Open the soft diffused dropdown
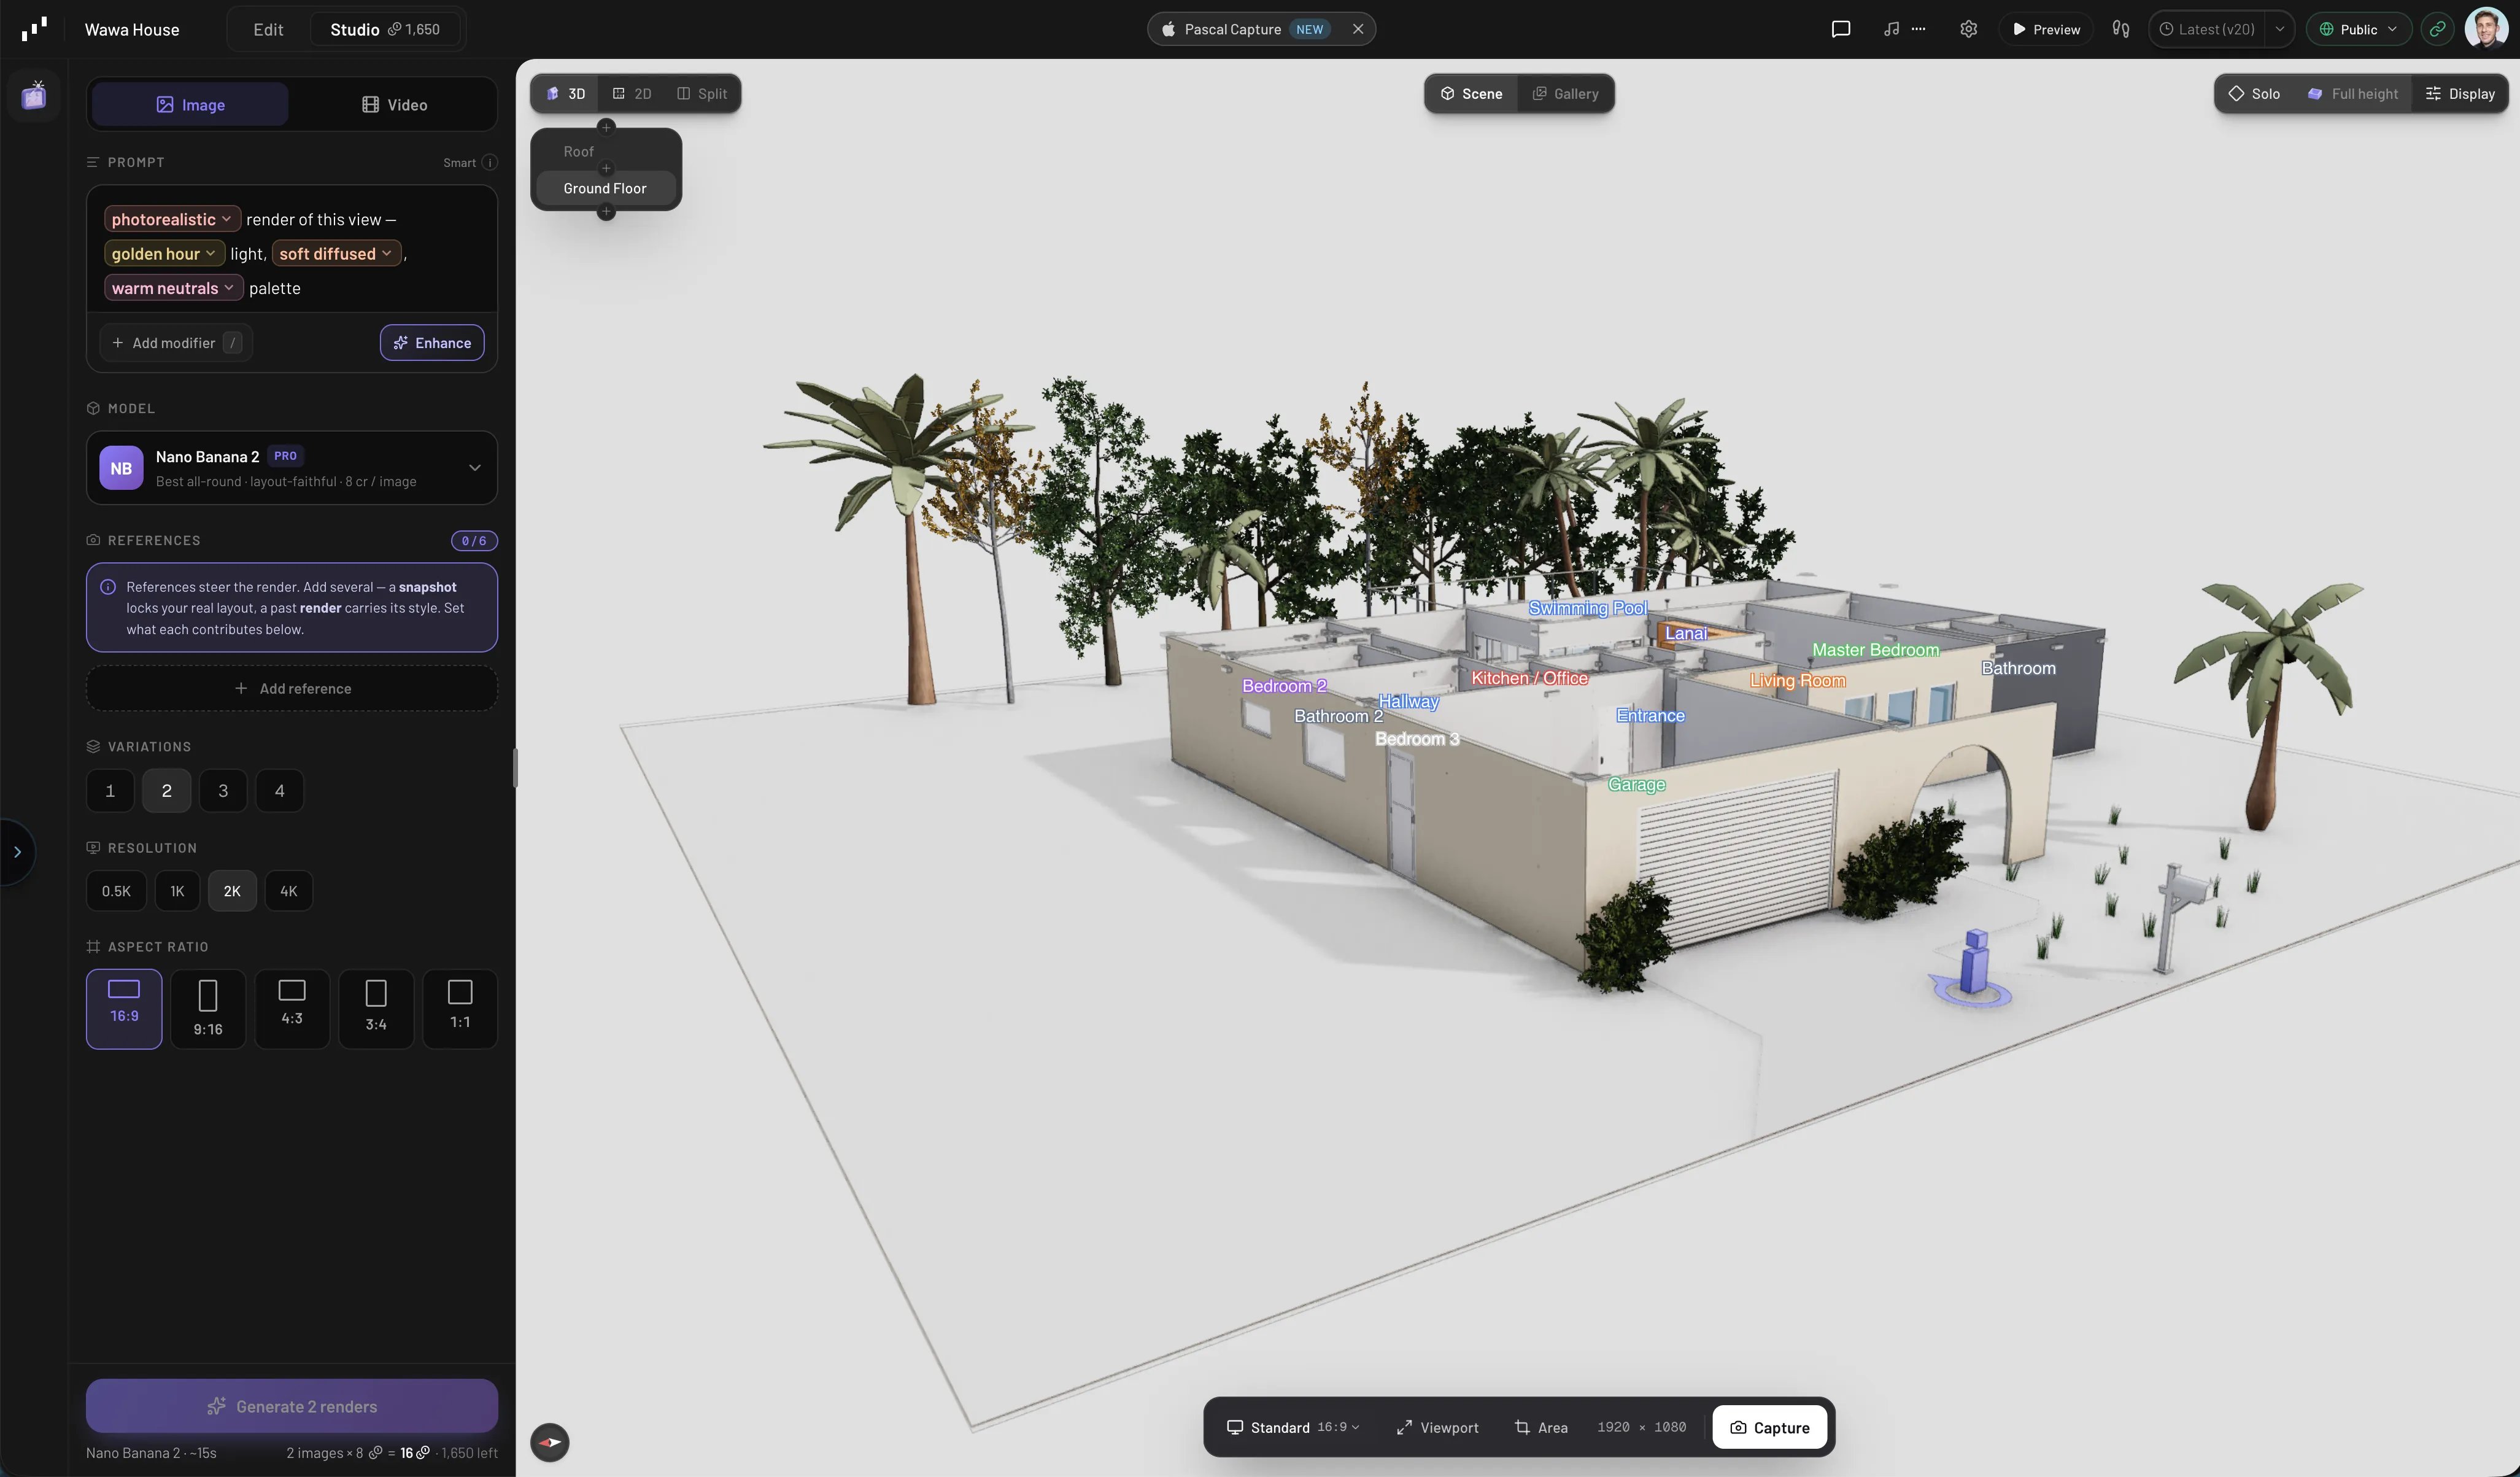Screen dimensions: 2520x1477 point(336,254)
